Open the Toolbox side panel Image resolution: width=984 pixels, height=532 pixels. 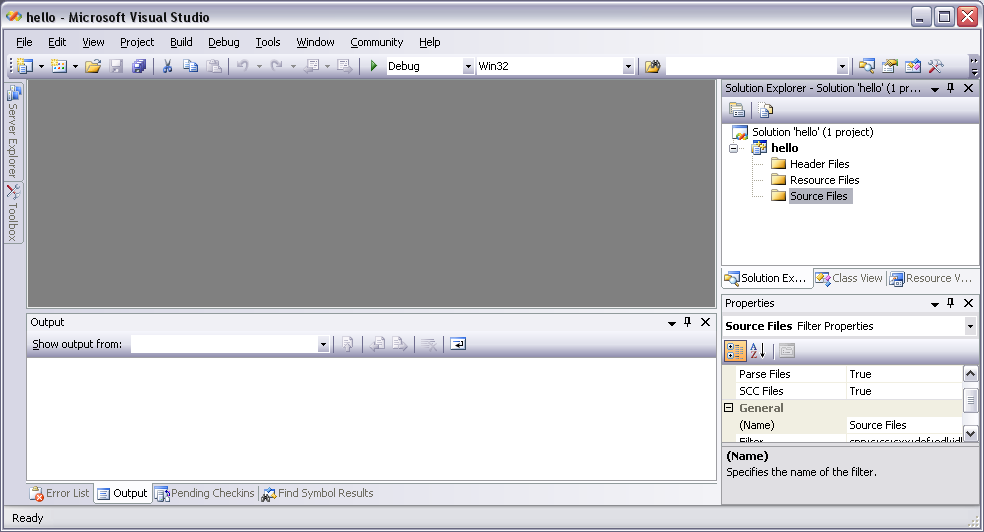tap(13, 213)
